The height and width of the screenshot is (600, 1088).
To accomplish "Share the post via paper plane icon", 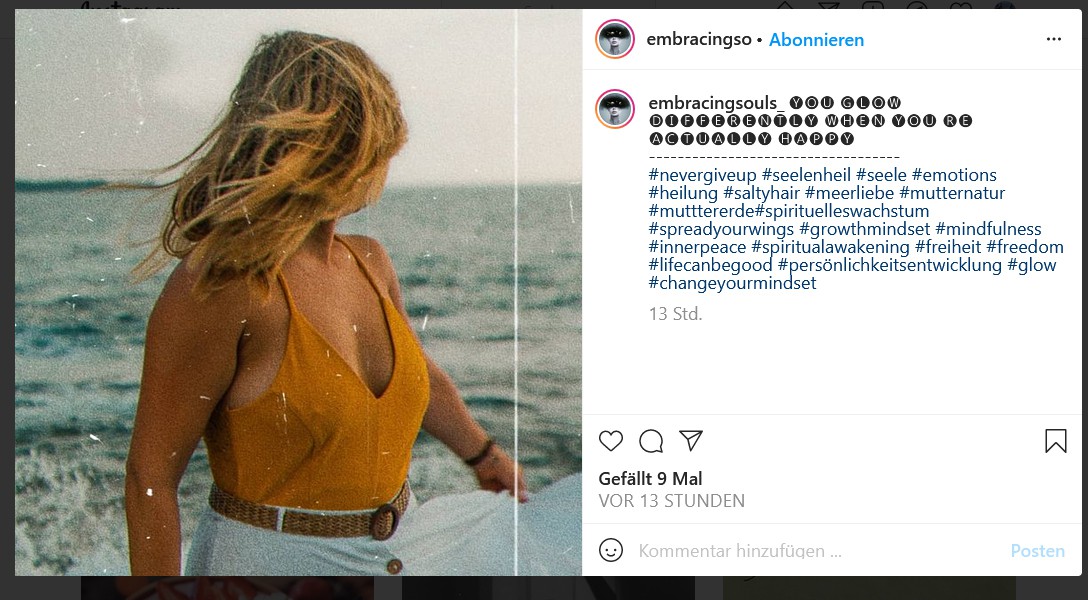I will [691, 441].
